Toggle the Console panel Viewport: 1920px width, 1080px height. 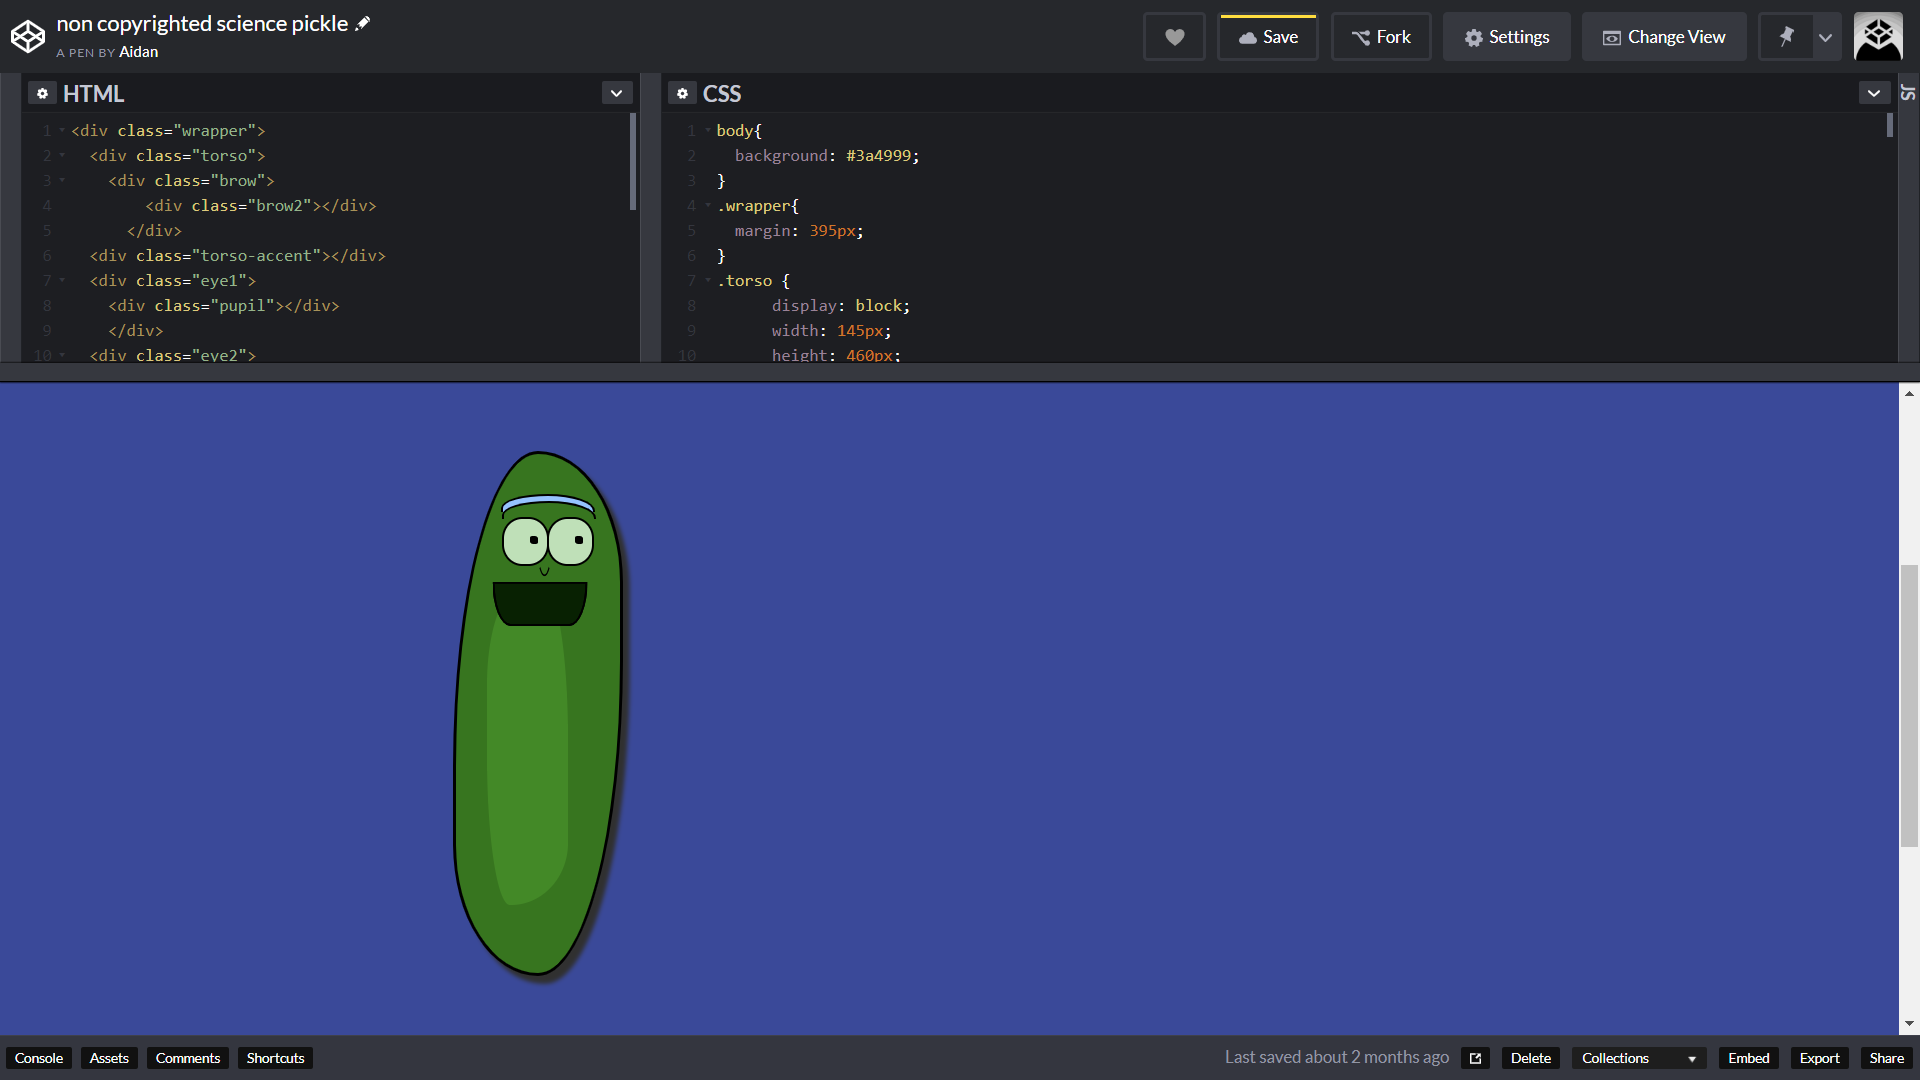coord(40,1058)
